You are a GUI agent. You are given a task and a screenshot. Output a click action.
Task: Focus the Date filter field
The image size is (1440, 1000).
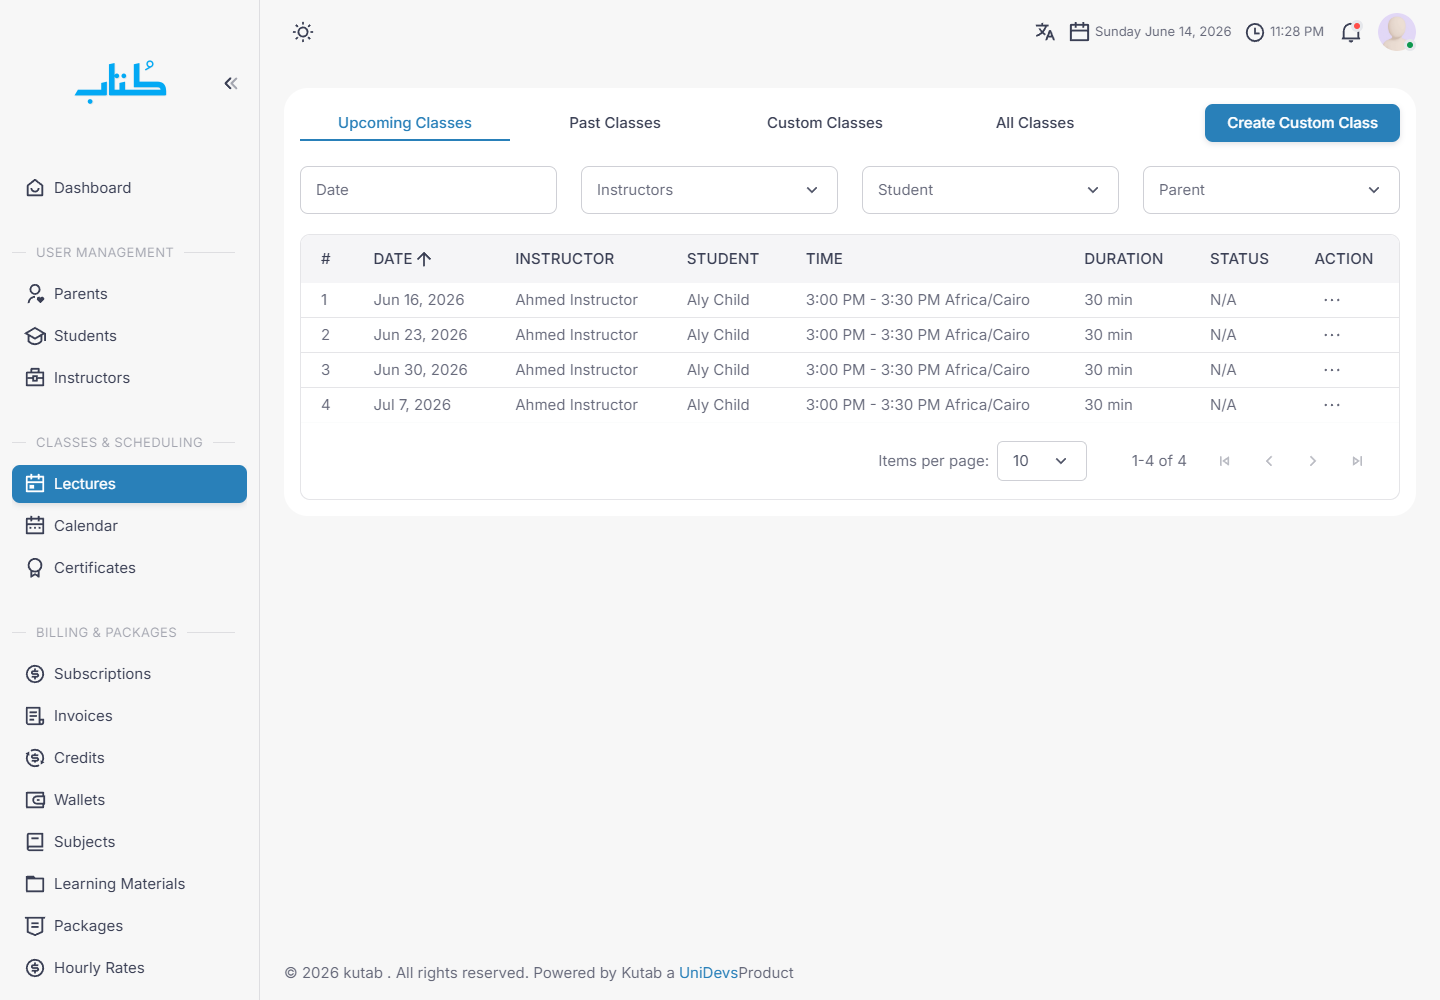(x=428, y=190)
